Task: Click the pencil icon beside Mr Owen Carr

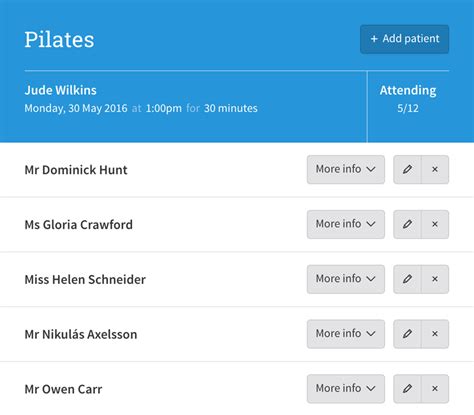Action: (x=407, y=389)
